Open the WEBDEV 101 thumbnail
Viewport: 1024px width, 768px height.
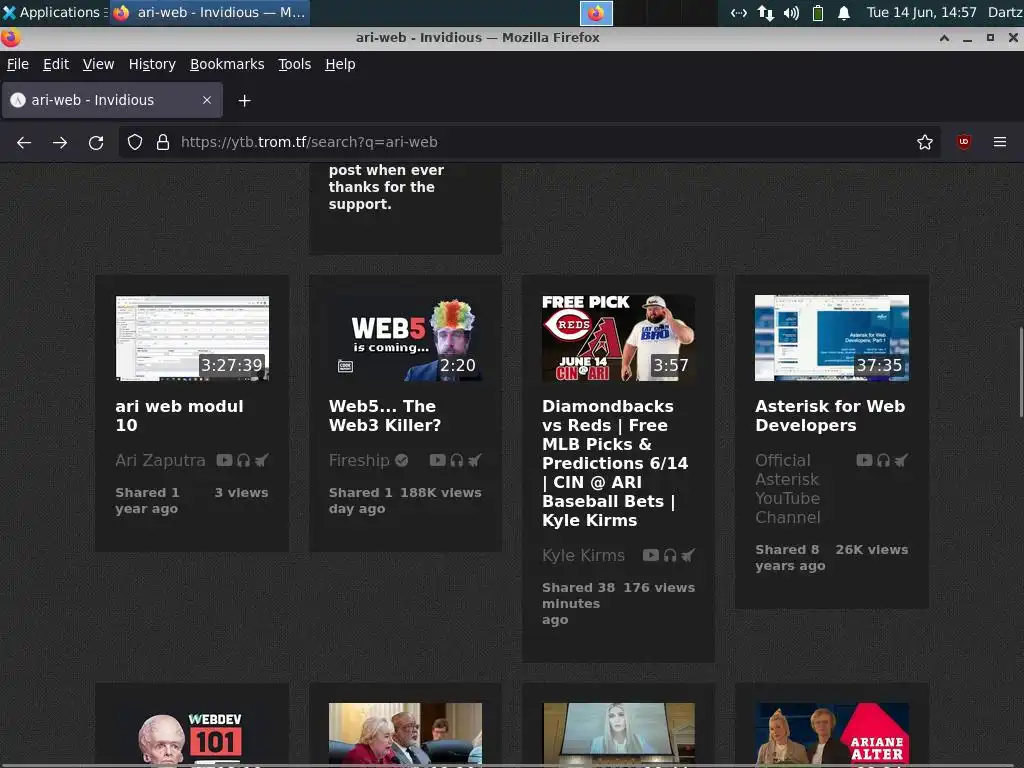tap(192, 735)
